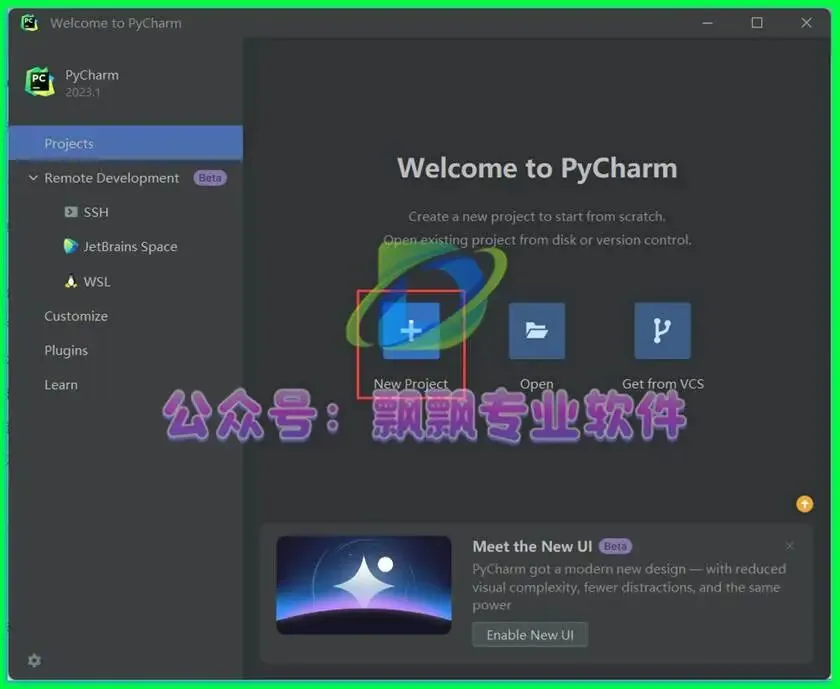This screenshot has height=689, width=840.
Task: Click the JetBrains Space logo icon
Action: click(x=71, y=246)
